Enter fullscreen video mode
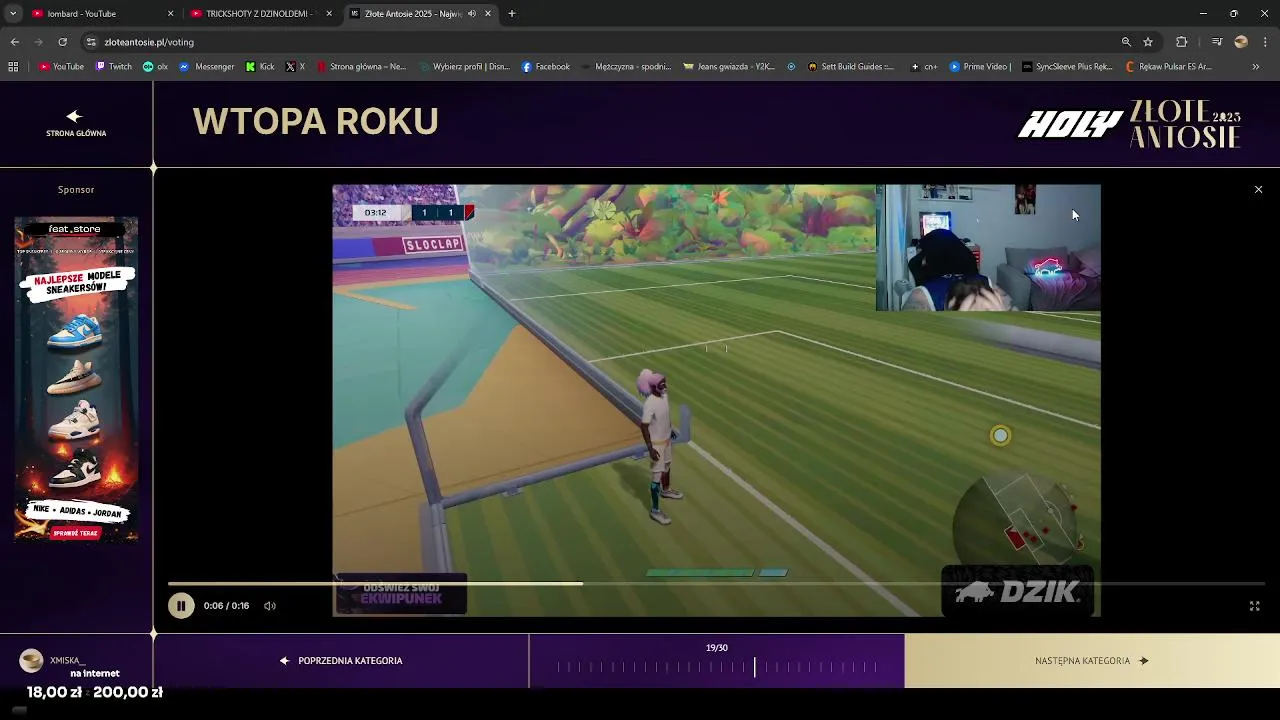The width and height of the screenshot is (1280, 720). (x=1254, y=606)
